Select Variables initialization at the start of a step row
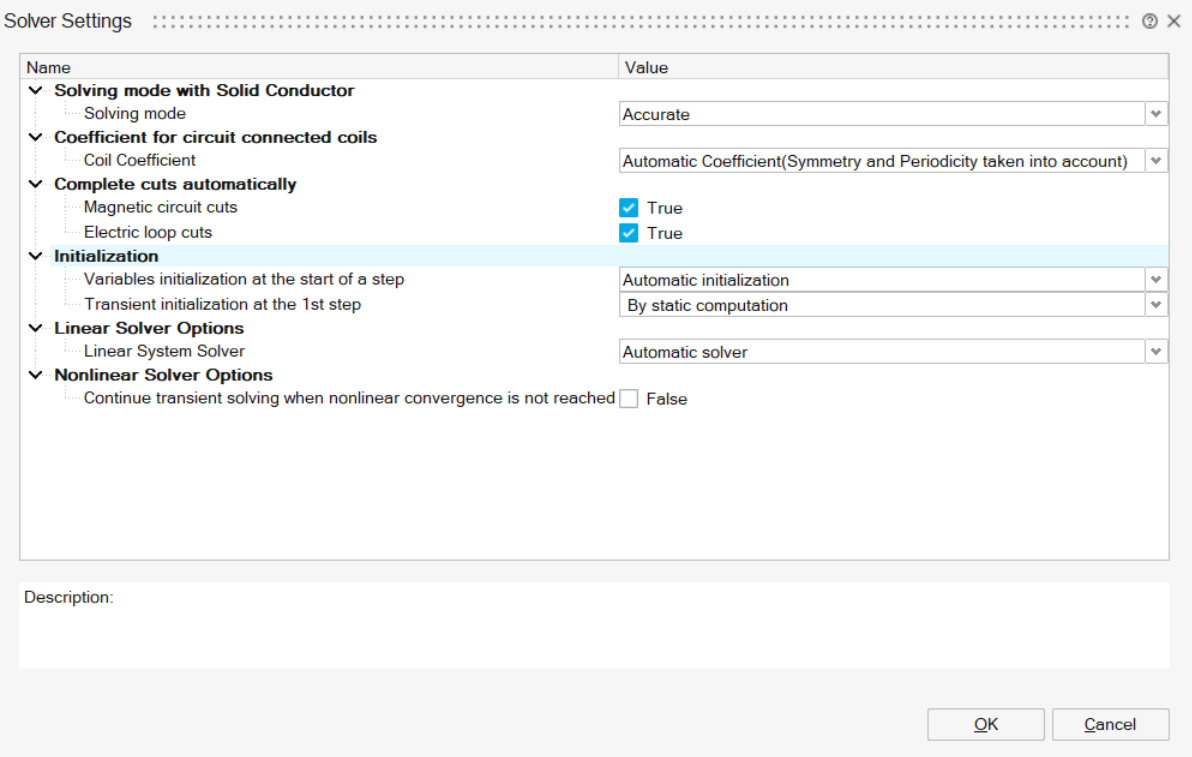The height and width of the screenshot is (757, 1192). 244,279
